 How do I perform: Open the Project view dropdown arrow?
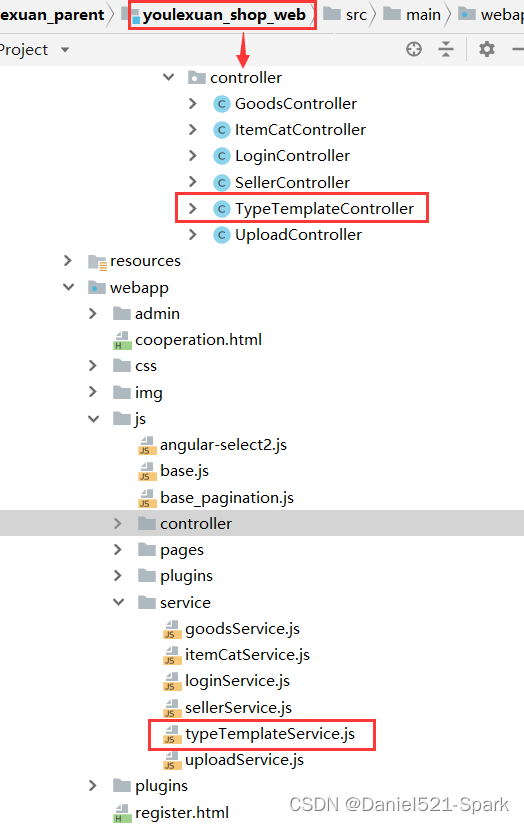(x=65, y=50)
